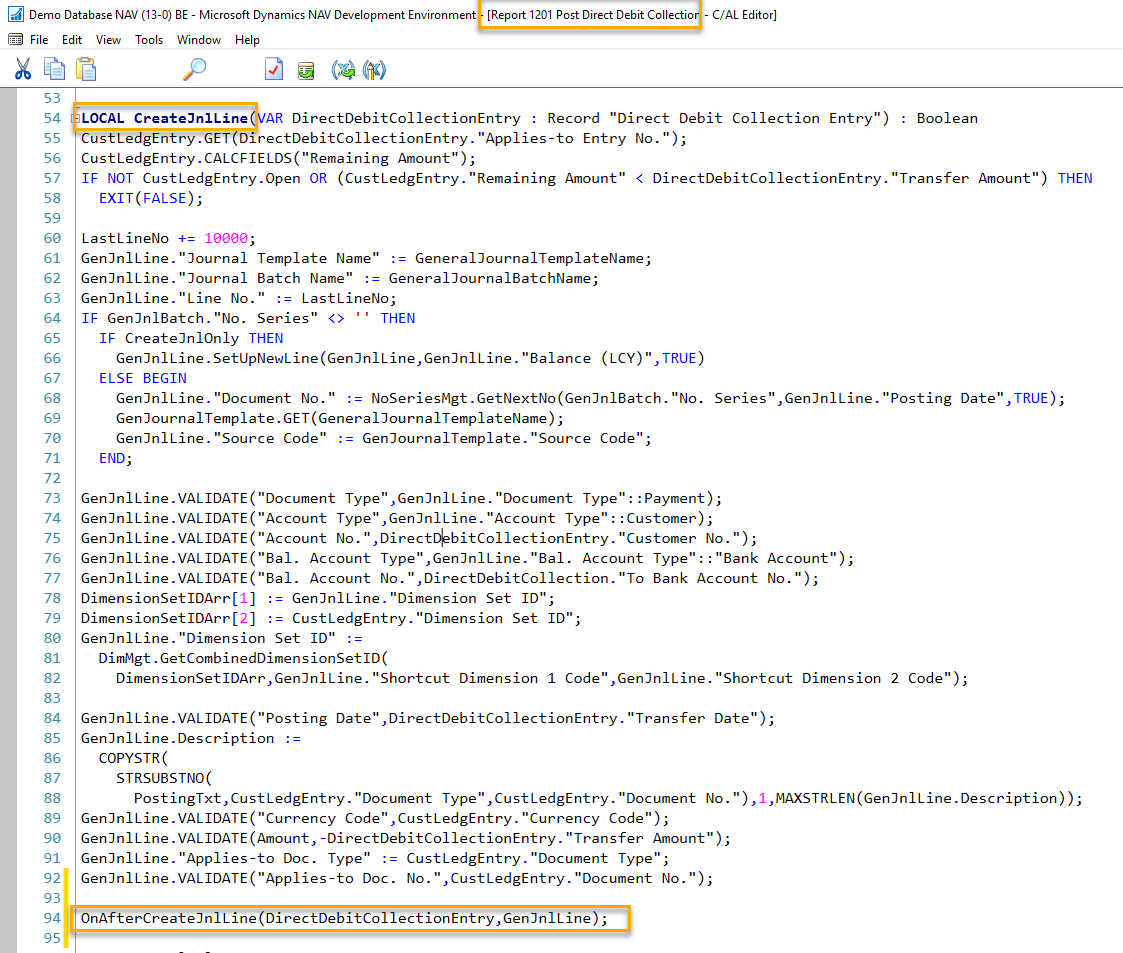Select the Cut tool in the toolbar
Screen dimensions: 1123x953
tap(22, 69)
